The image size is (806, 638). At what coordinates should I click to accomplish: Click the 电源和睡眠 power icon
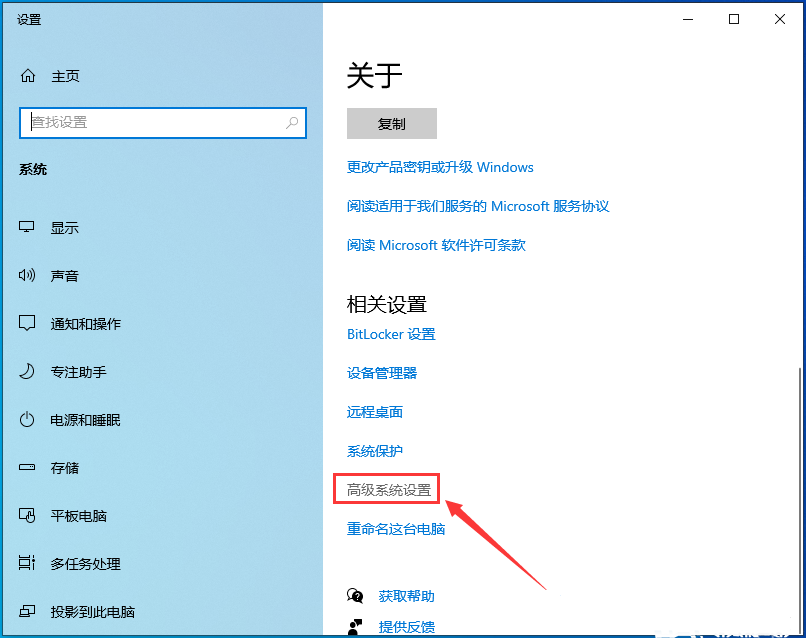27,420
